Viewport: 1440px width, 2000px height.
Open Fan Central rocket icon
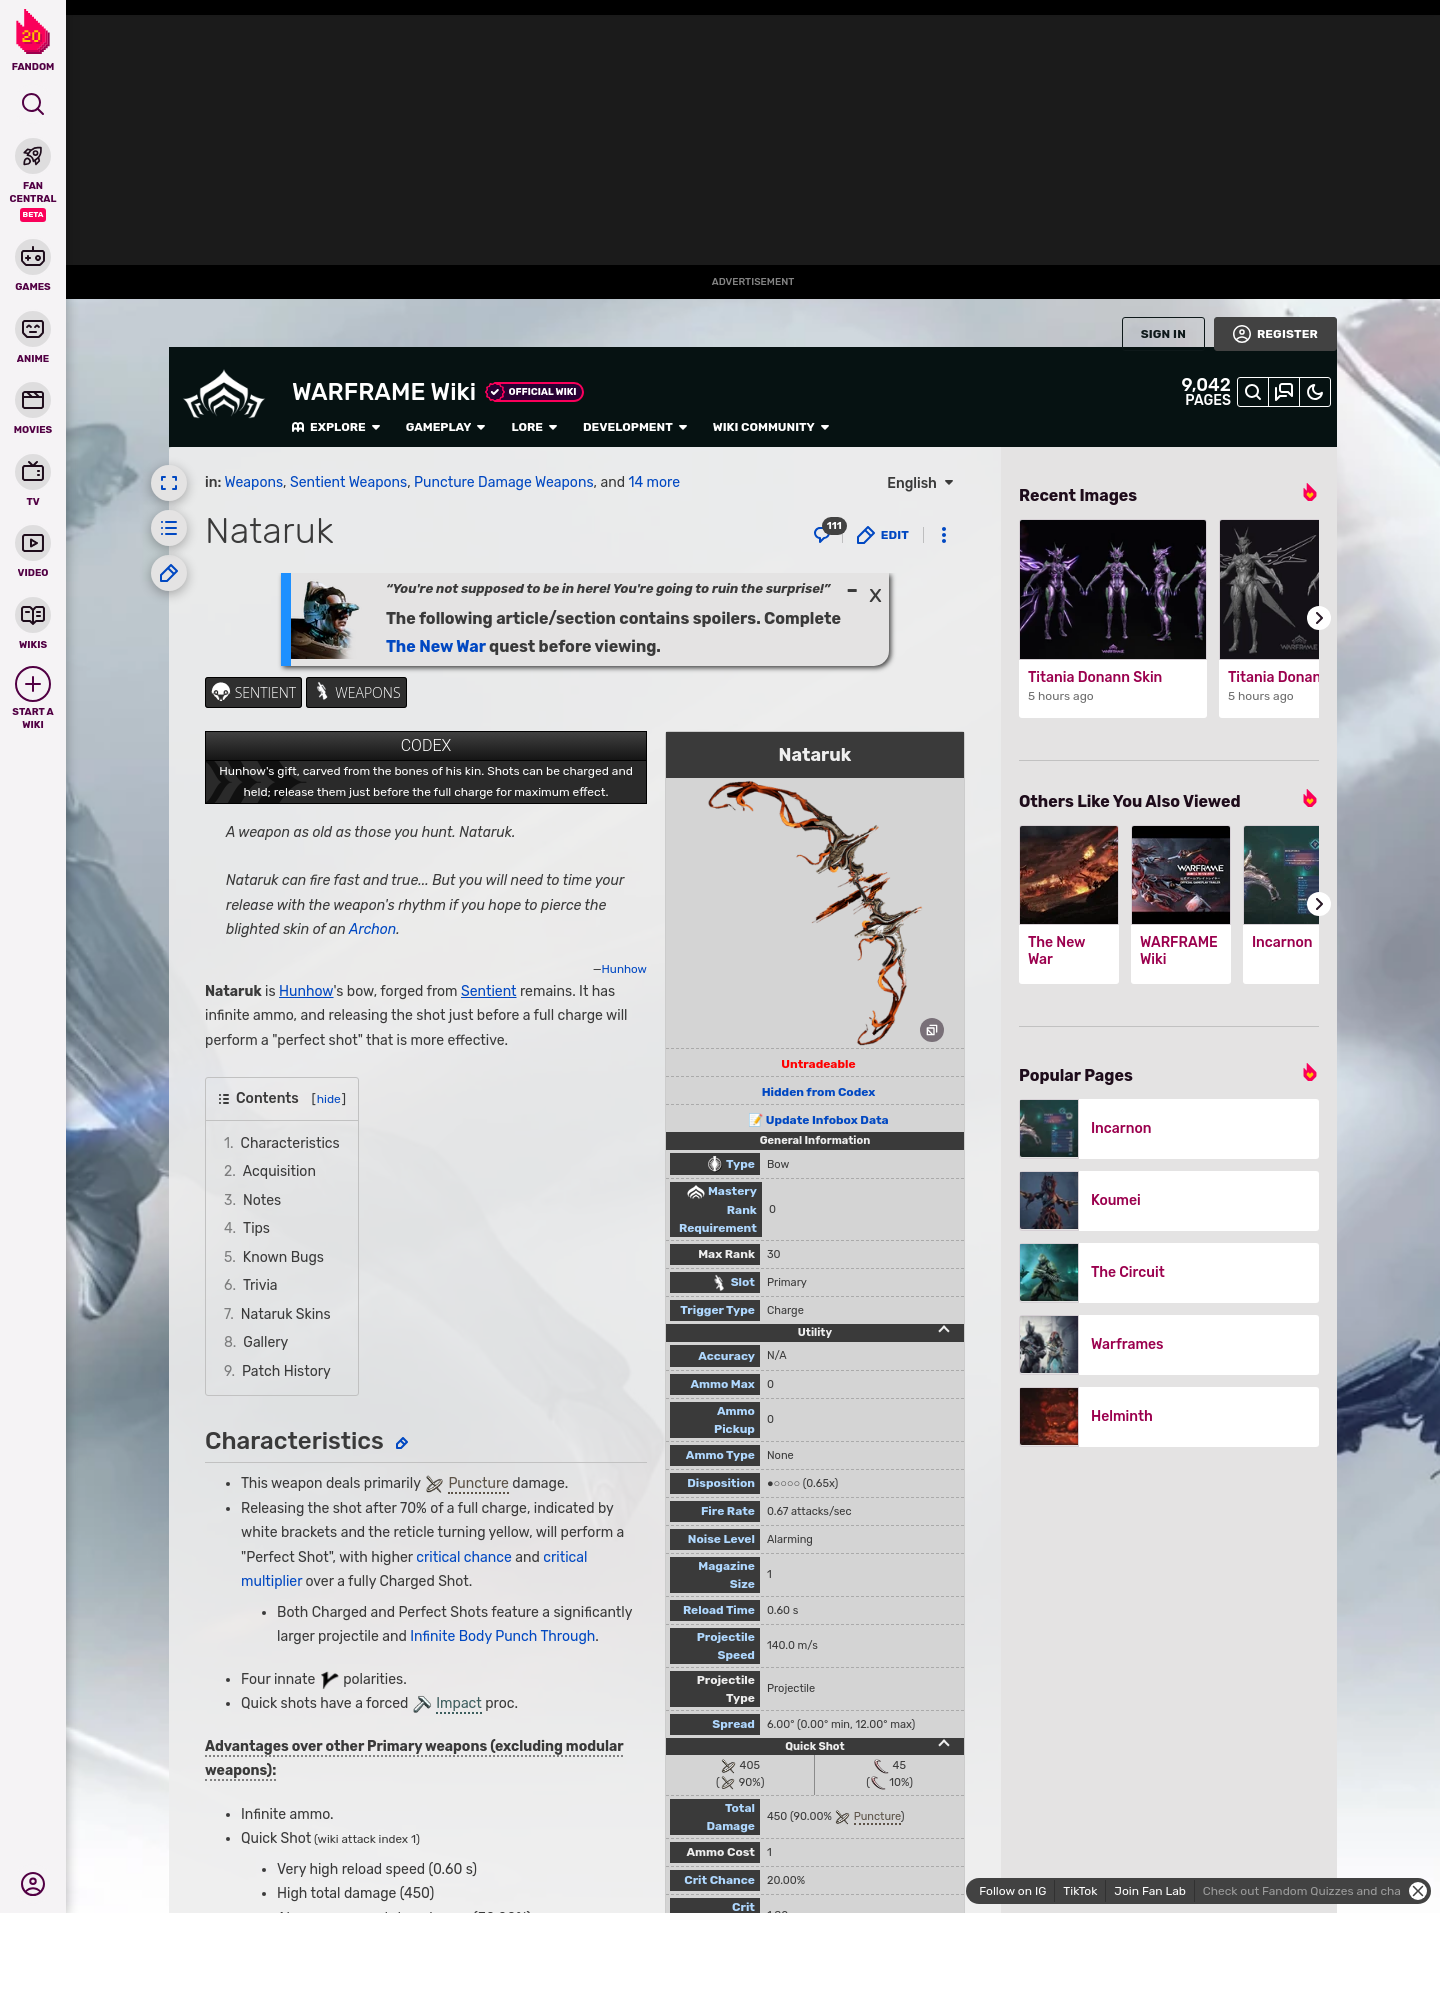(33, 157)
